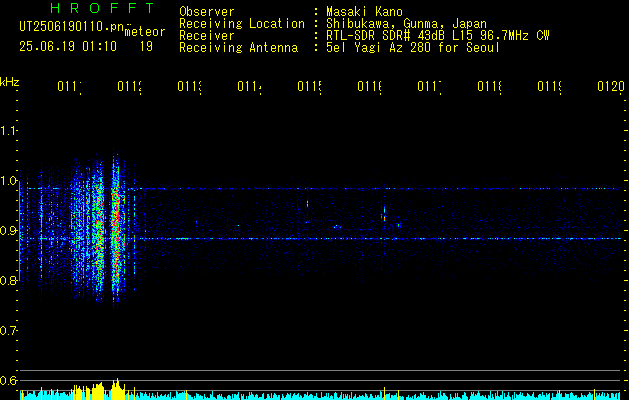Click the 0120 time marker
The height and width of the screenshot is (400, 629).
point(611,86)
